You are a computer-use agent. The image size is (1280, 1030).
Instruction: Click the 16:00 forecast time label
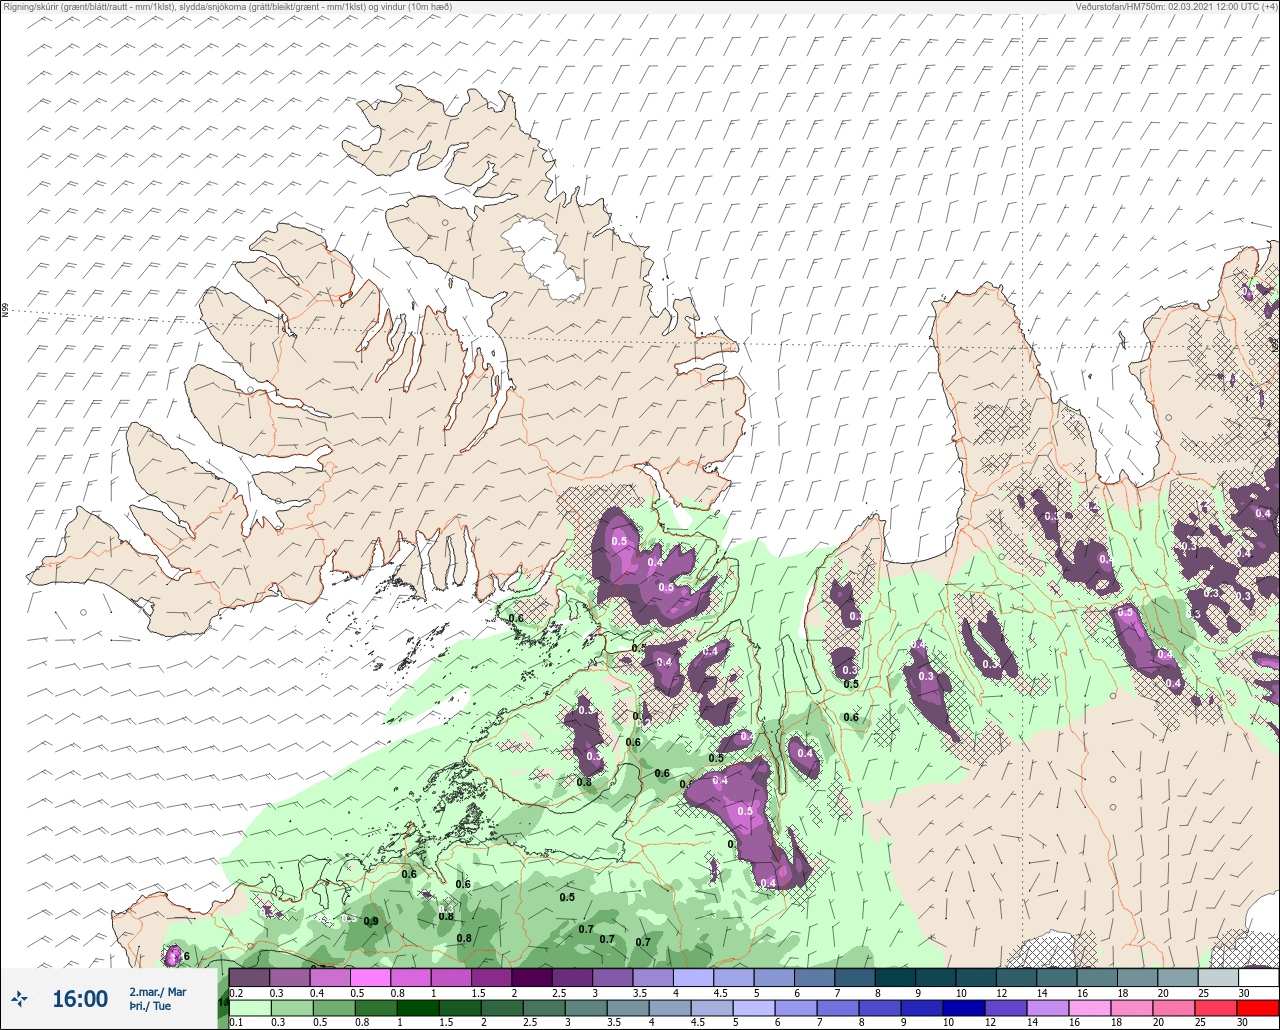click(80, 999)
